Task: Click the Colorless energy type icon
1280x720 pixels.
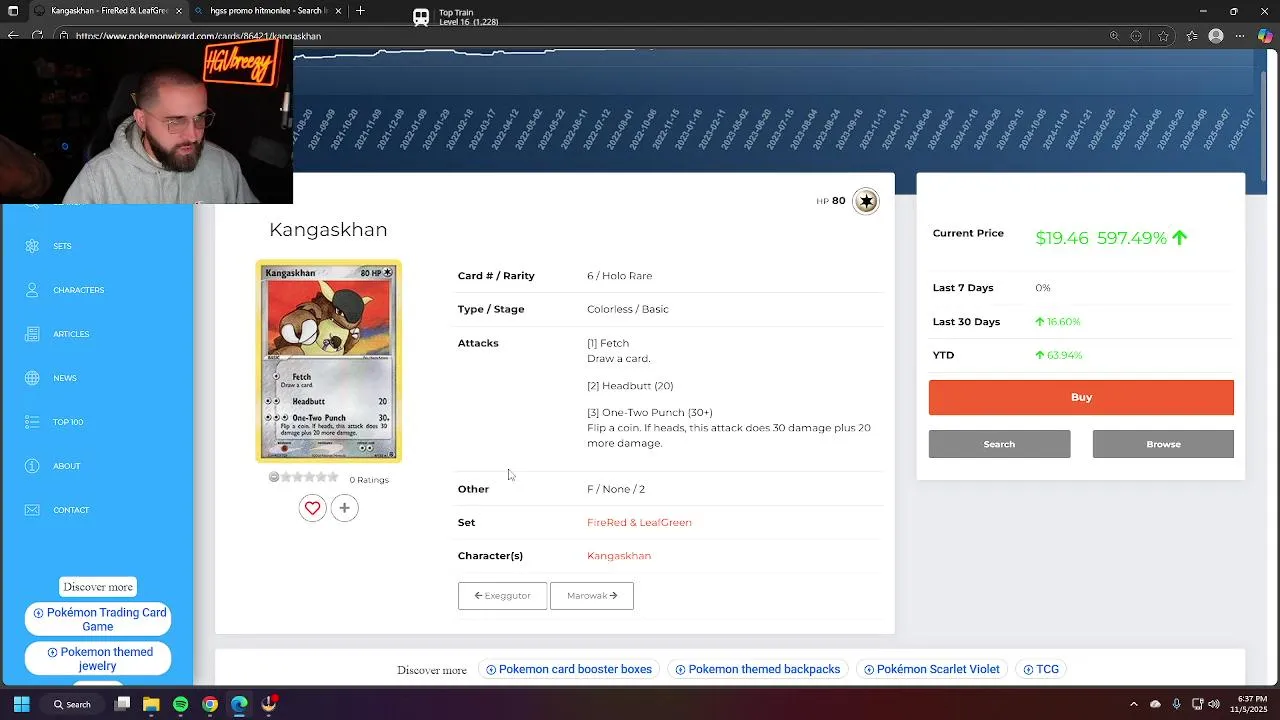Action: click(x=866, y=201)
